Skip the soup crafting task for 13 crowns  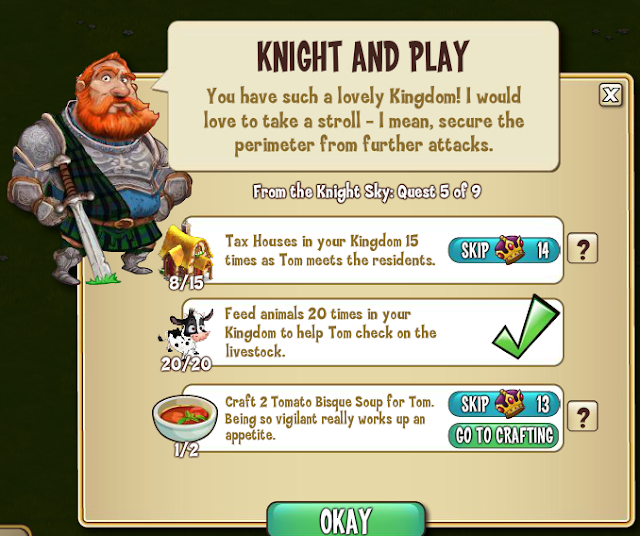pyautogui.click(x=504, y=404)
